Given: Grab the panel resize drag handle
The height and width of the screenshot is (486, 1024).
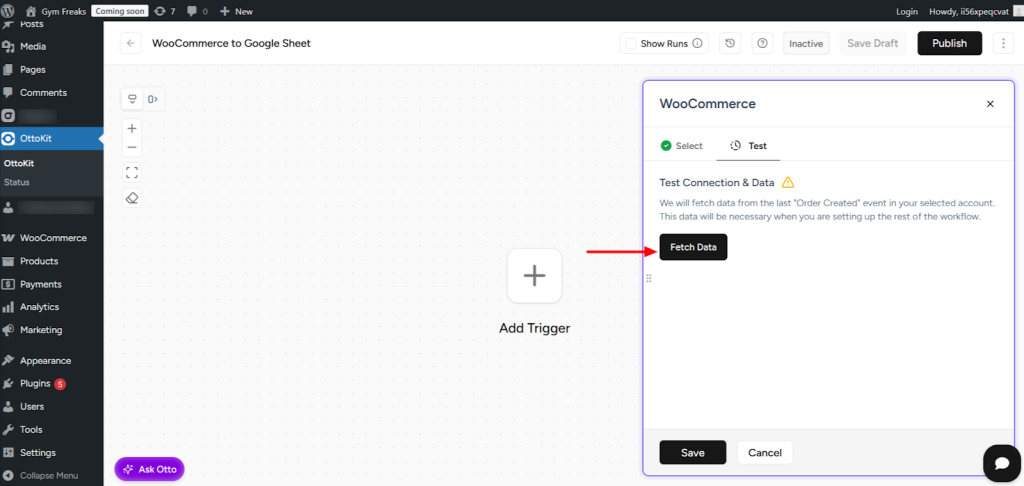Looking at the screenshot, I should 649,278.
